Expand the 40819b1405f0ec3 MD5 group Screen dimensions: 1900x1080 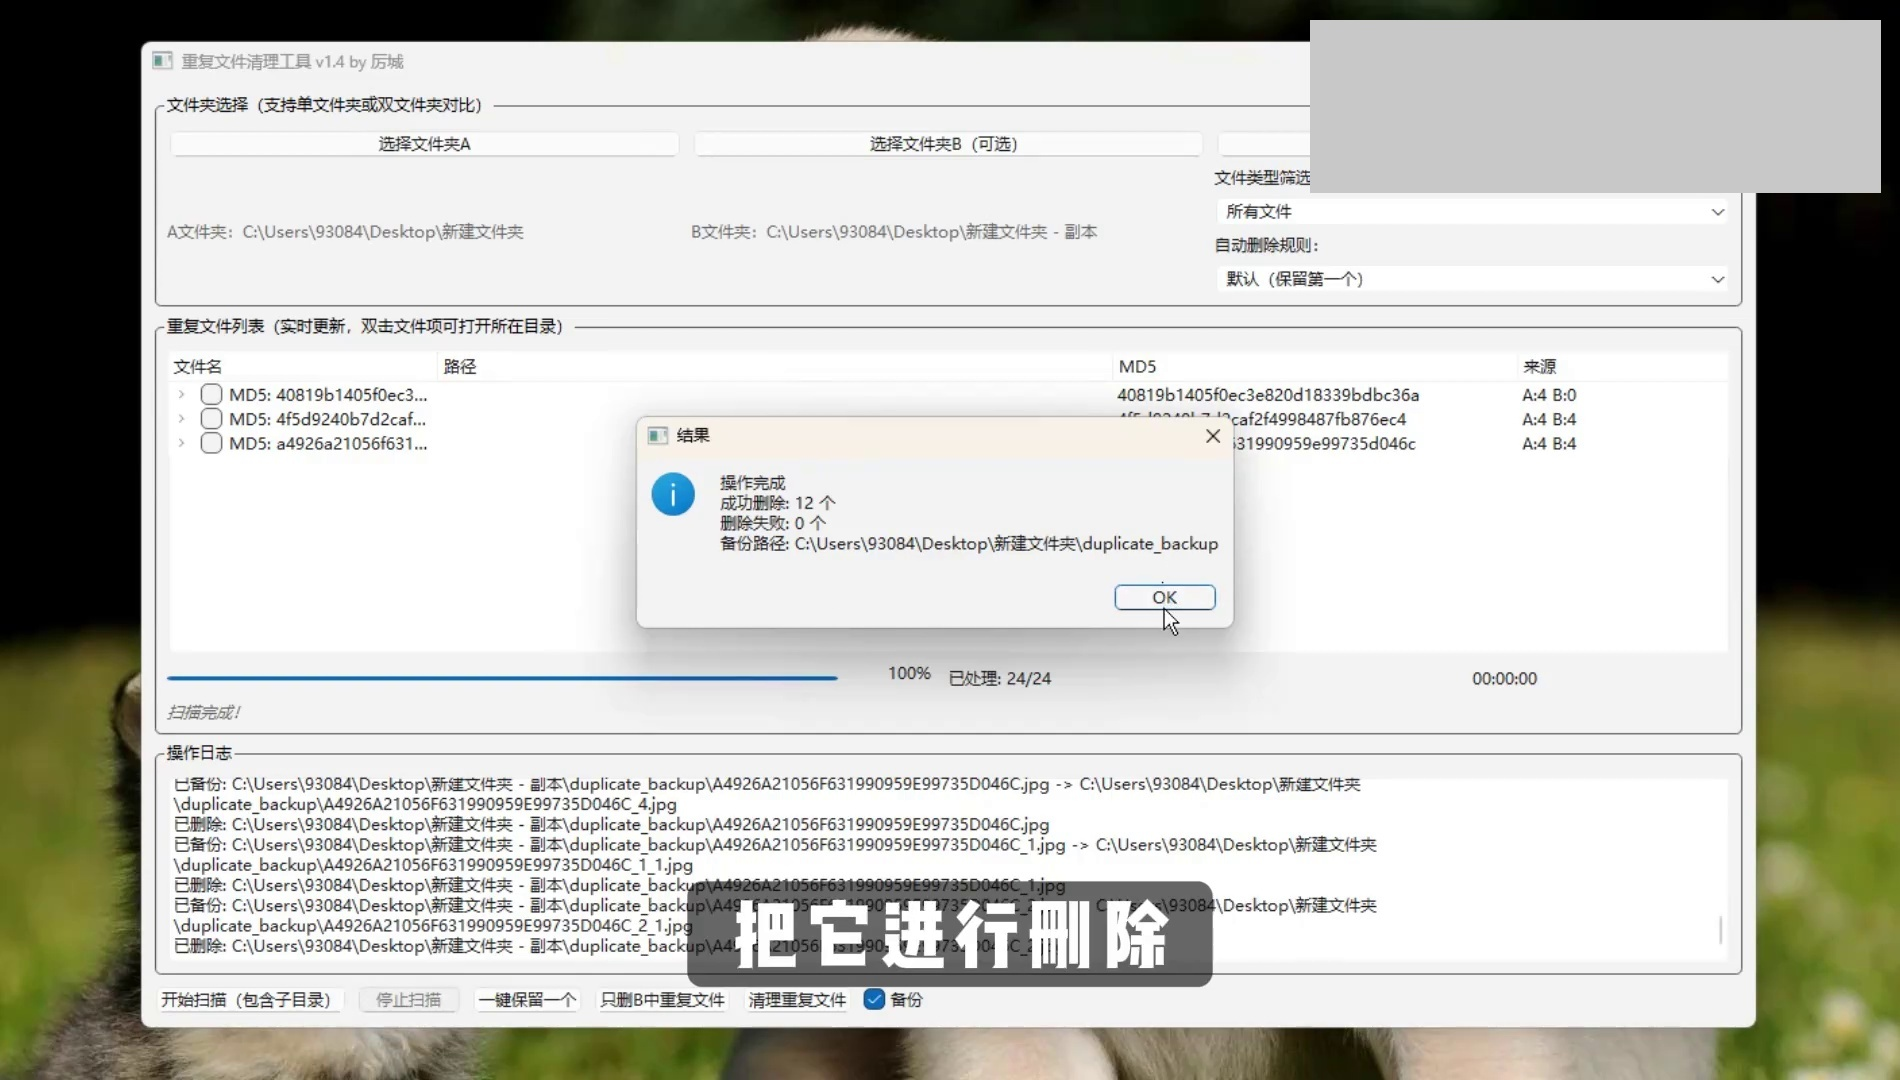coord(181,394)
